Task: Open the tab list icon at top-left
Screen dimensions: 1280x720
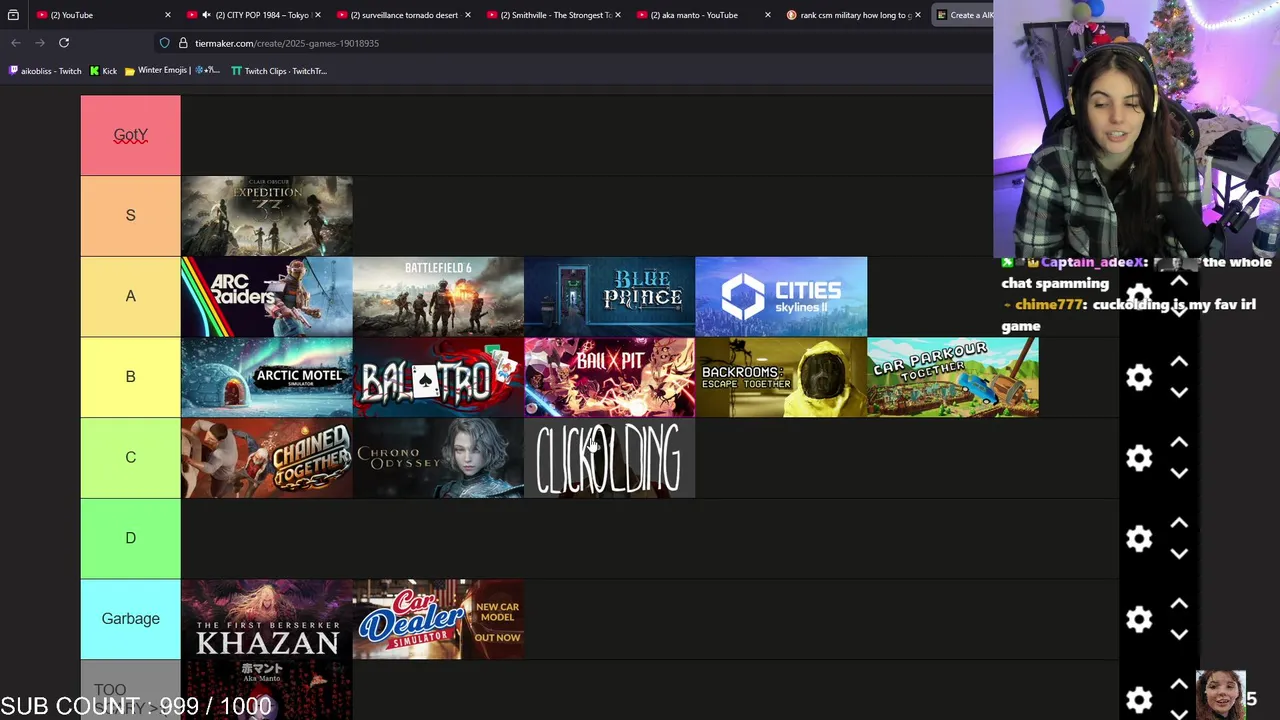Action: point(13,15)
